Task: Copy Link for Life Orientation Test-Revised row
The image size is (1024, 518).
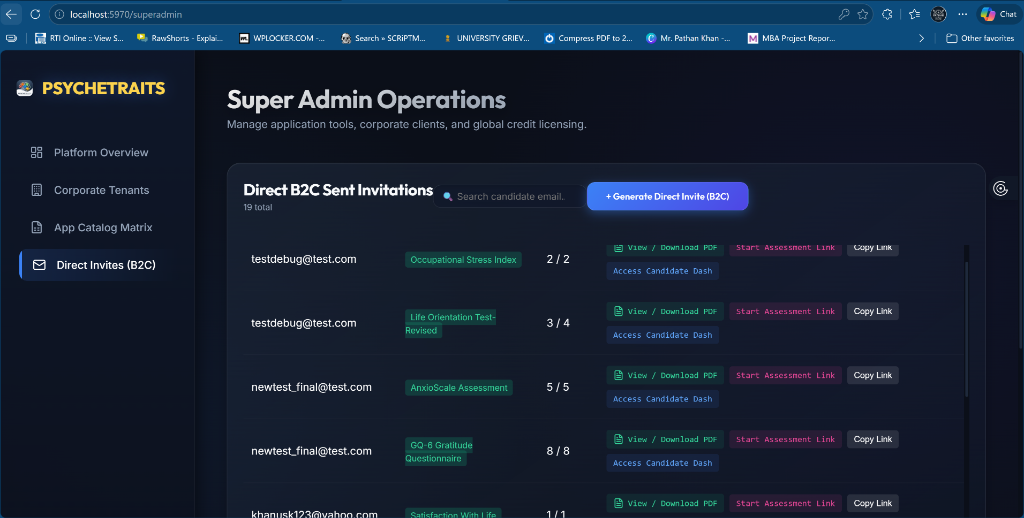Action: (872, 312)
